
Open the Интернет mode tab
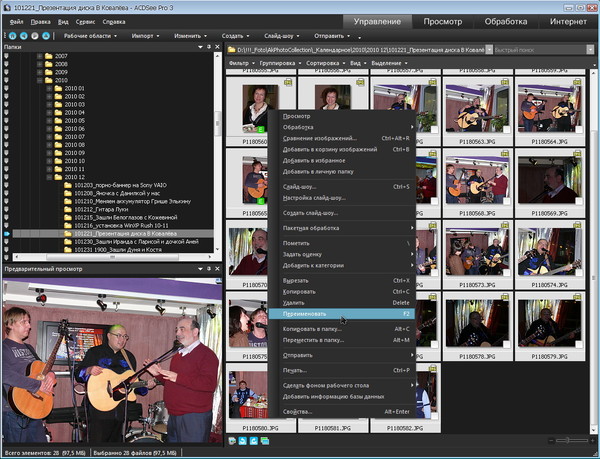click(x=568, y=22)
